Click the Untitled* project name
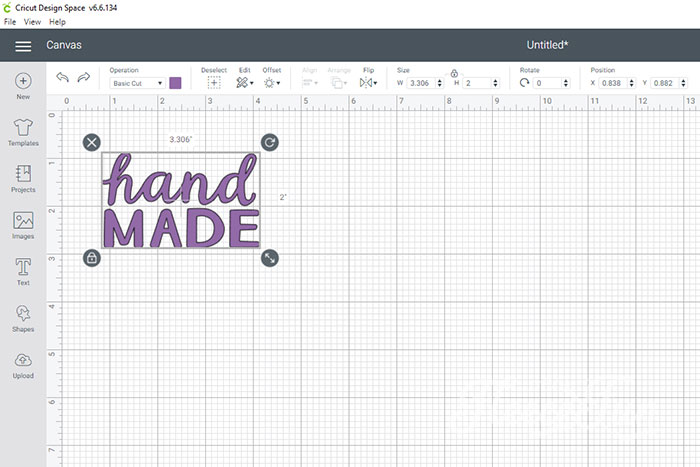 point(547,45)
